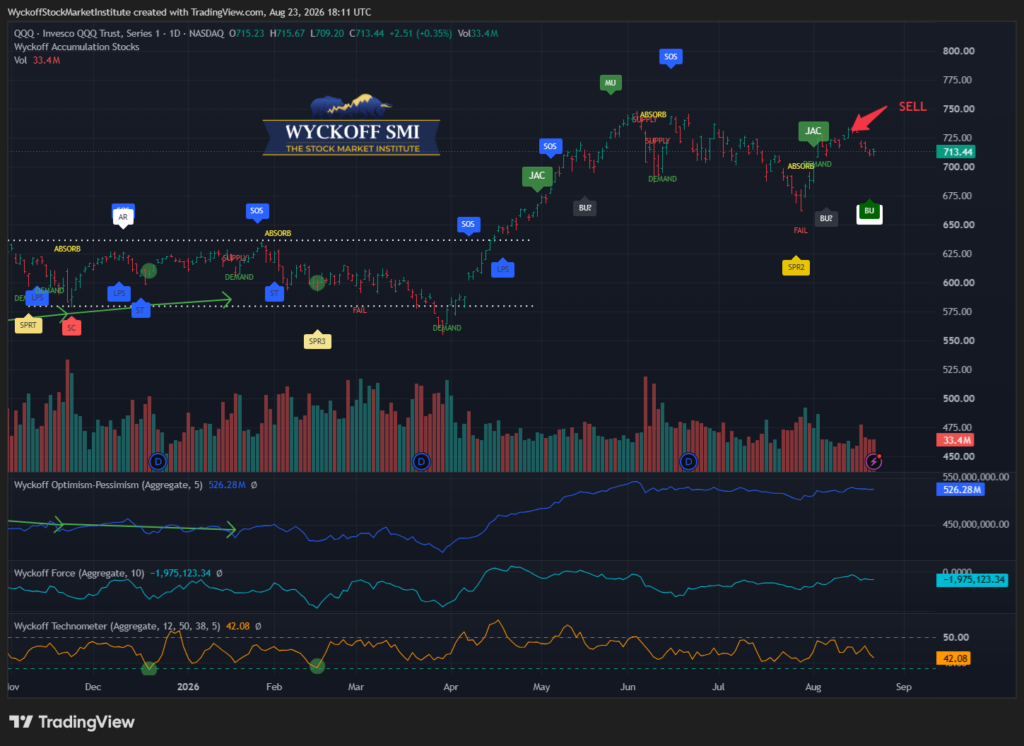
Task: Select the green circle on Technometer near February
Action: pos(317,666)
